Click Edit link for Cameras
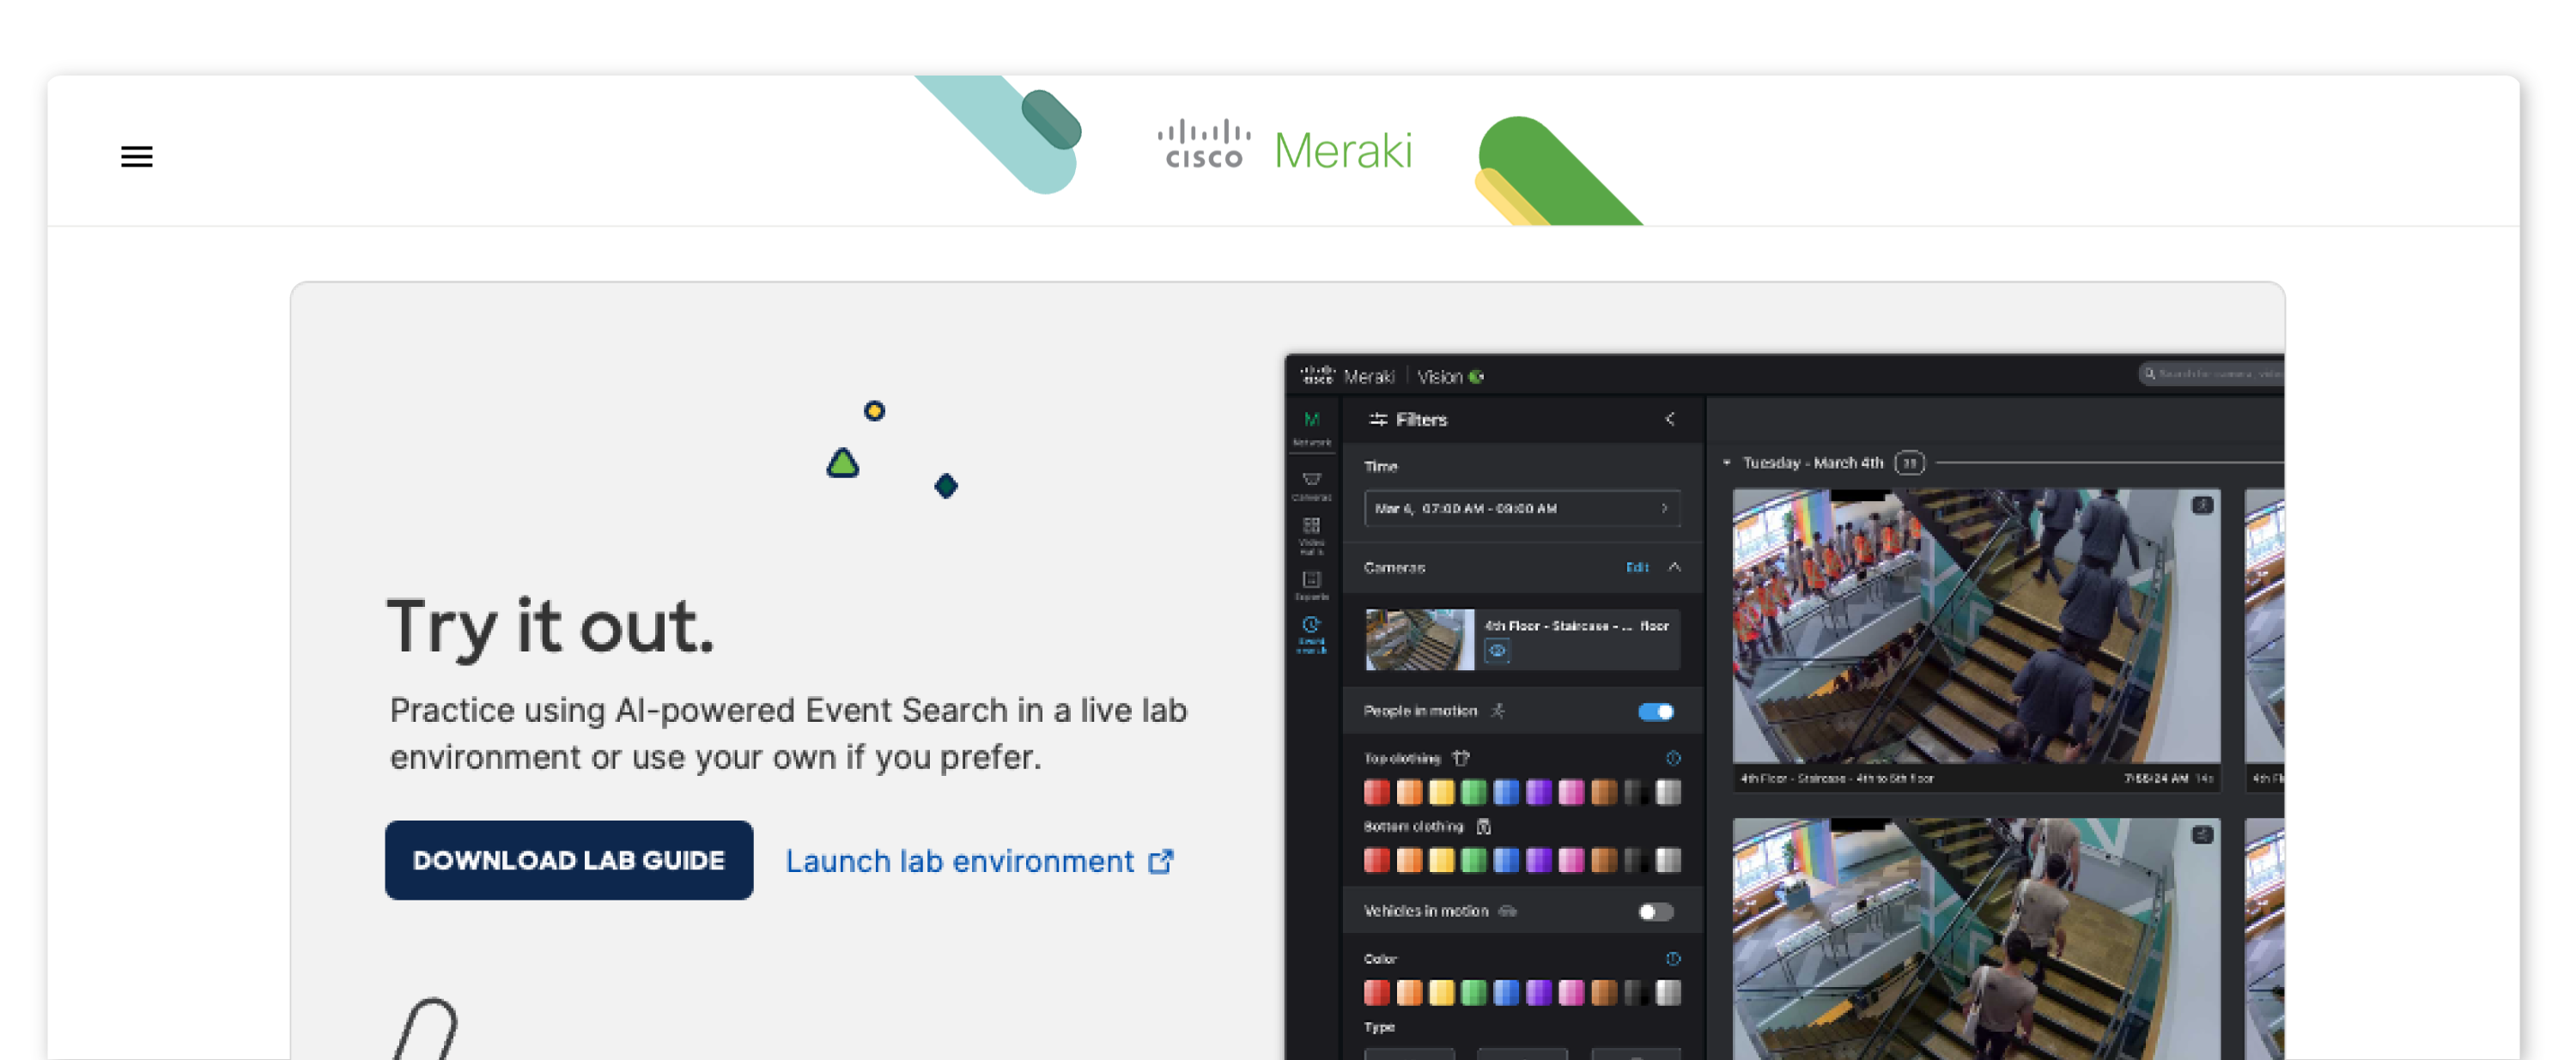 coord(1636,567)
